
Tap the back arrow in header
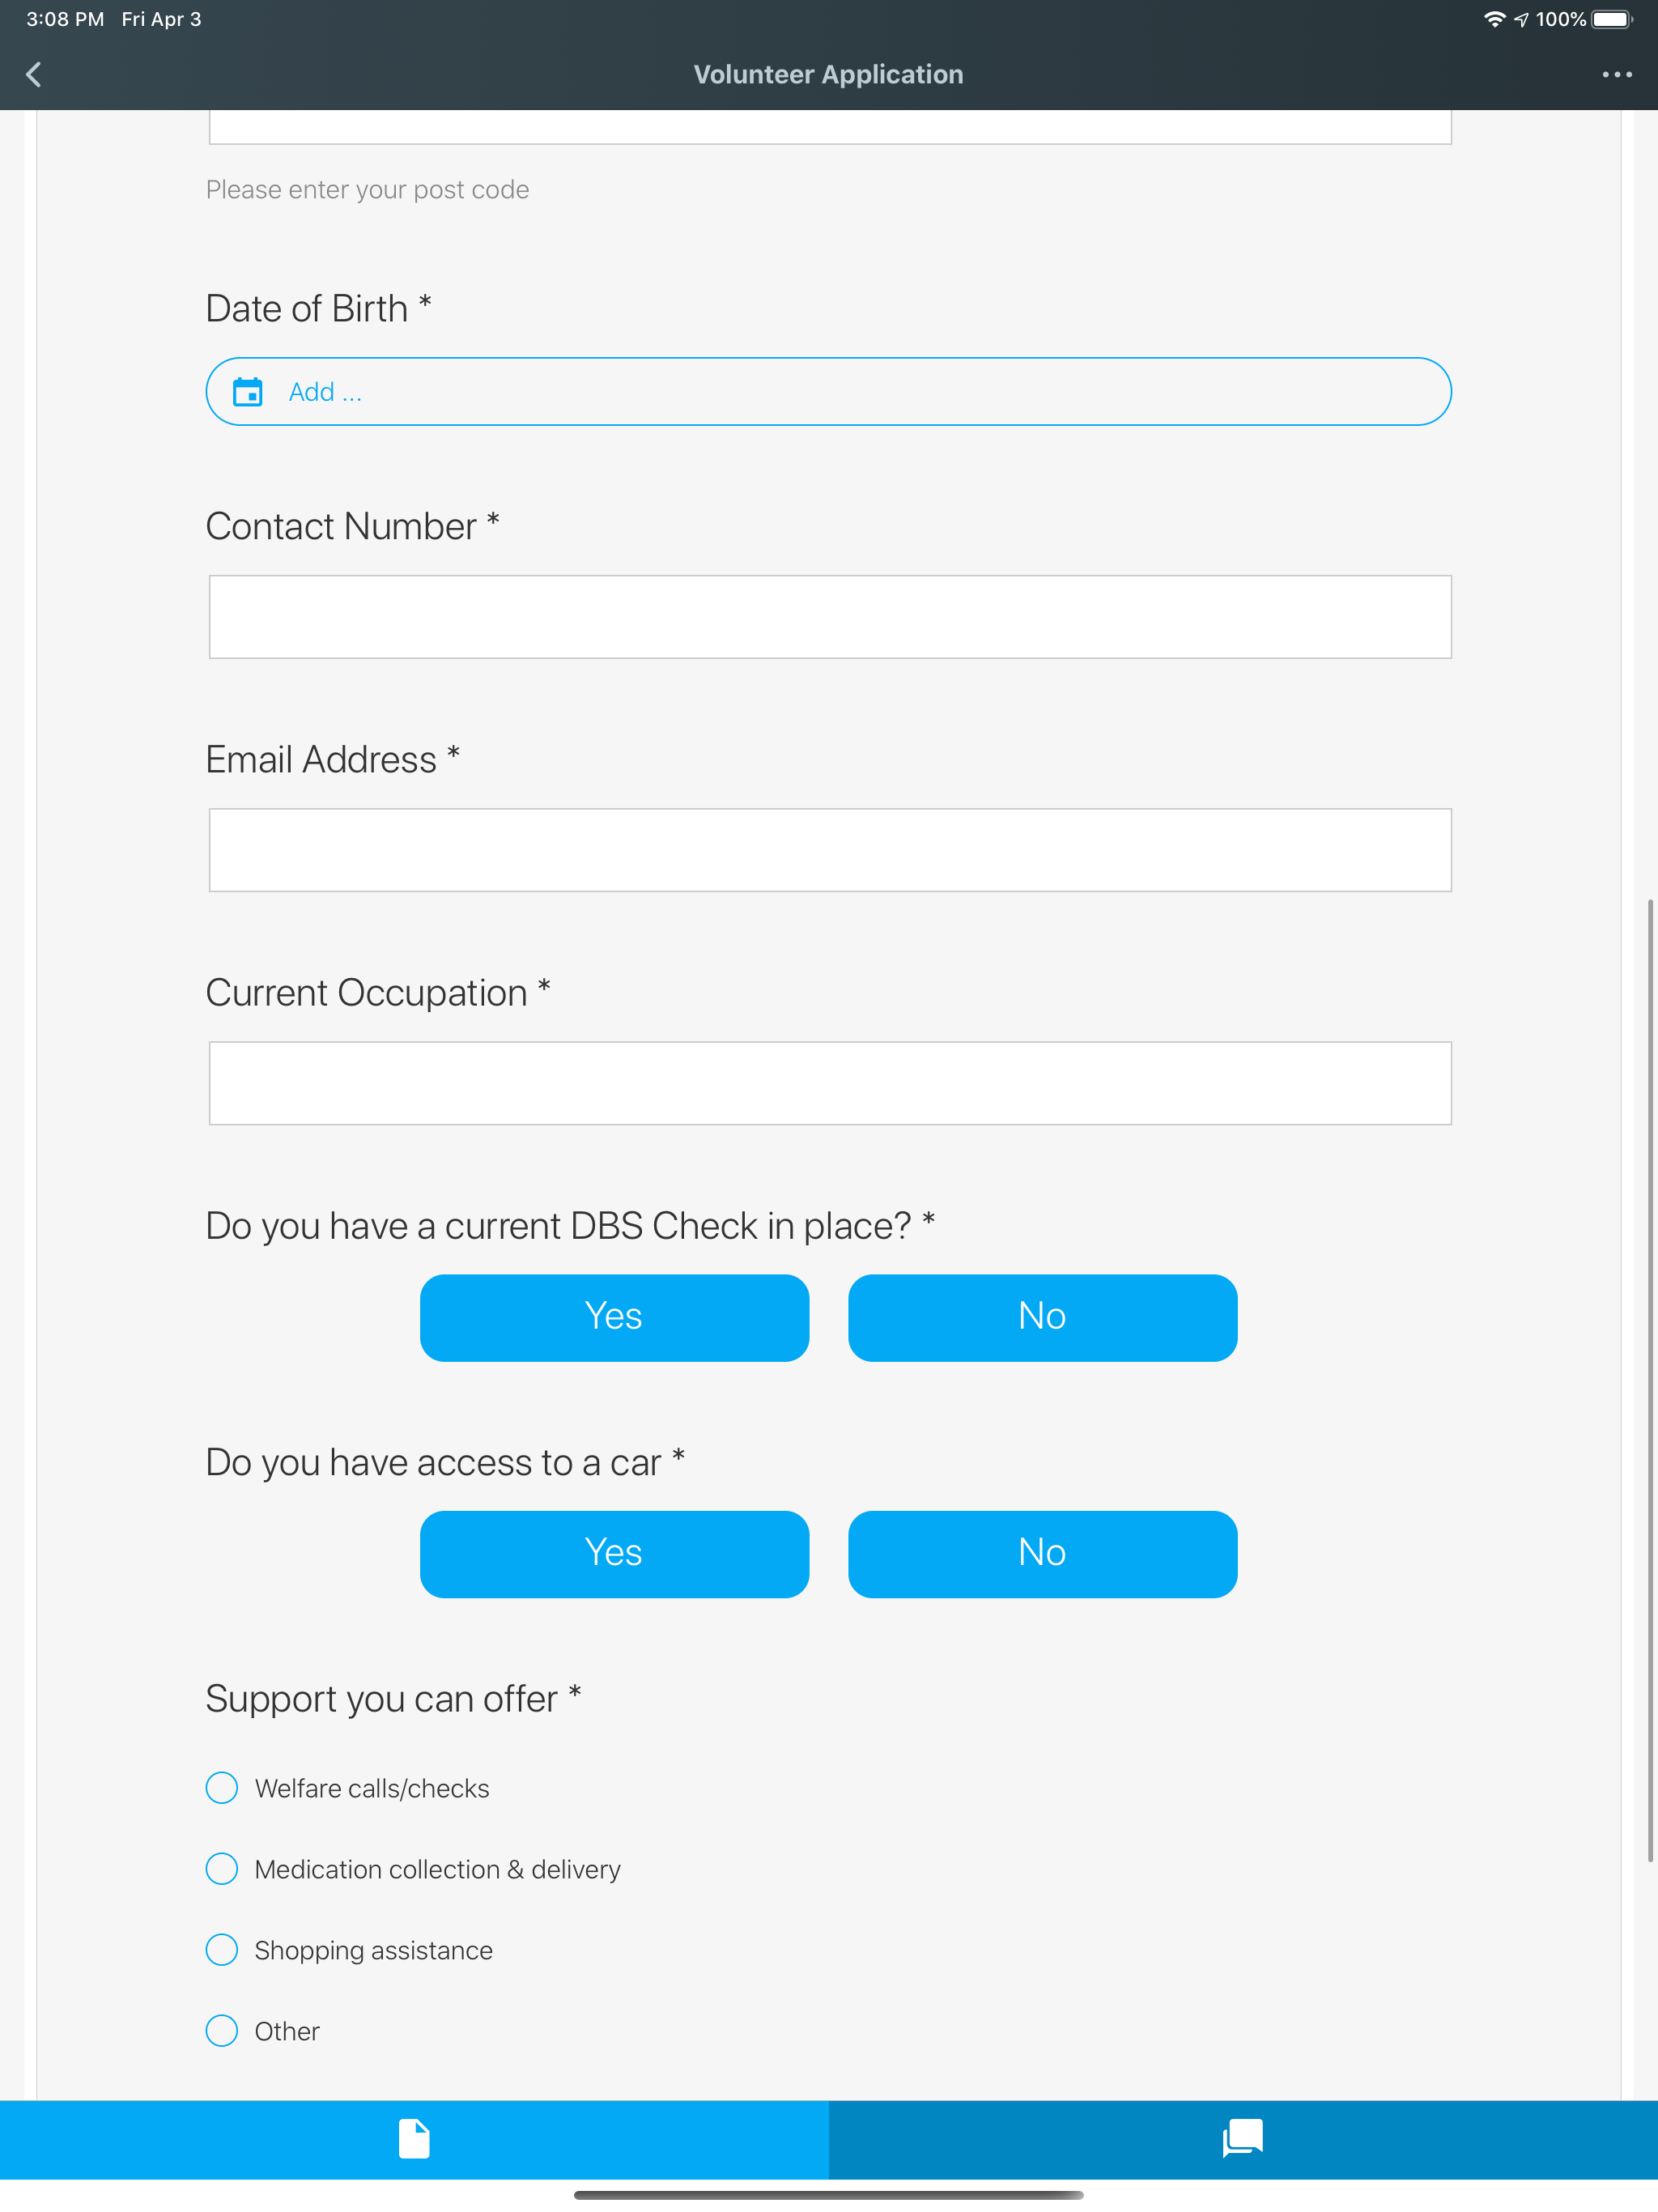coord(34,74)
